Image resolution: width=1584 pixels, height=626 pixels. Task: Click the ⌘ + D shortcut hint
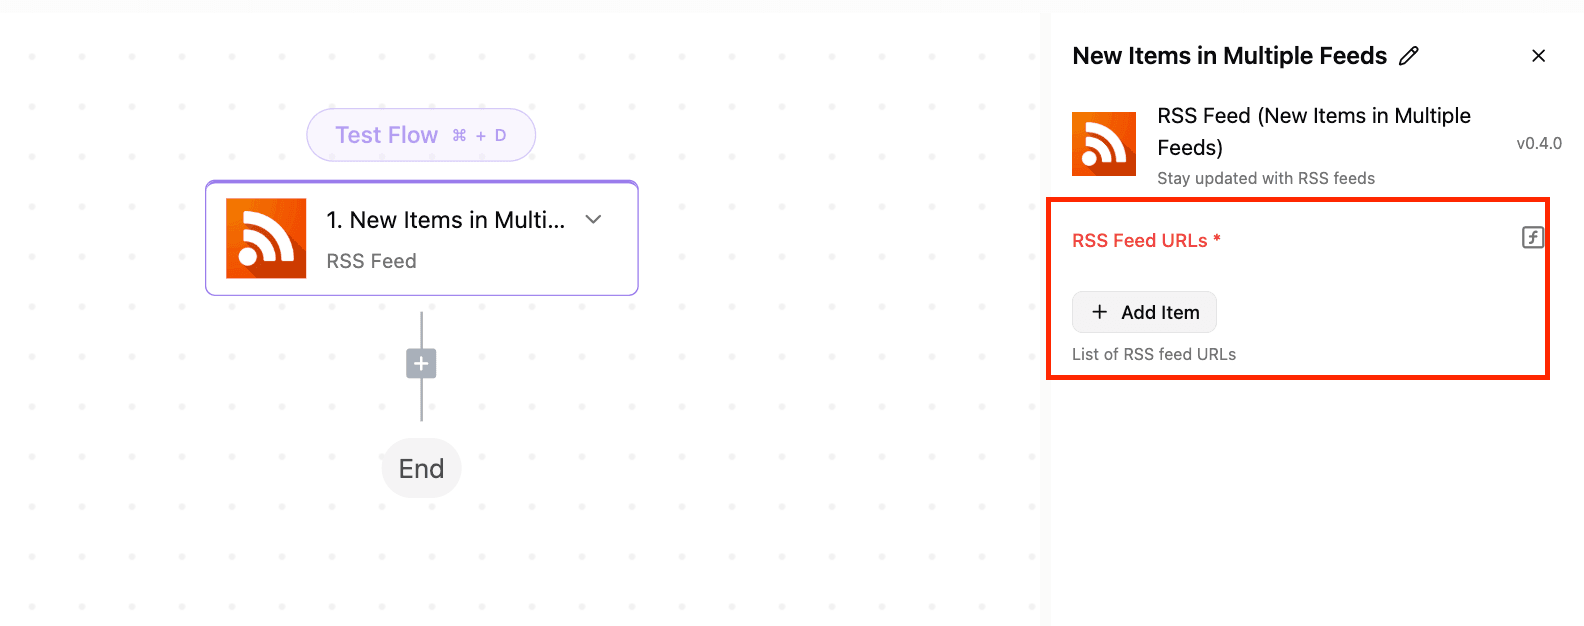pyautogui.click(x=479, y=135)
